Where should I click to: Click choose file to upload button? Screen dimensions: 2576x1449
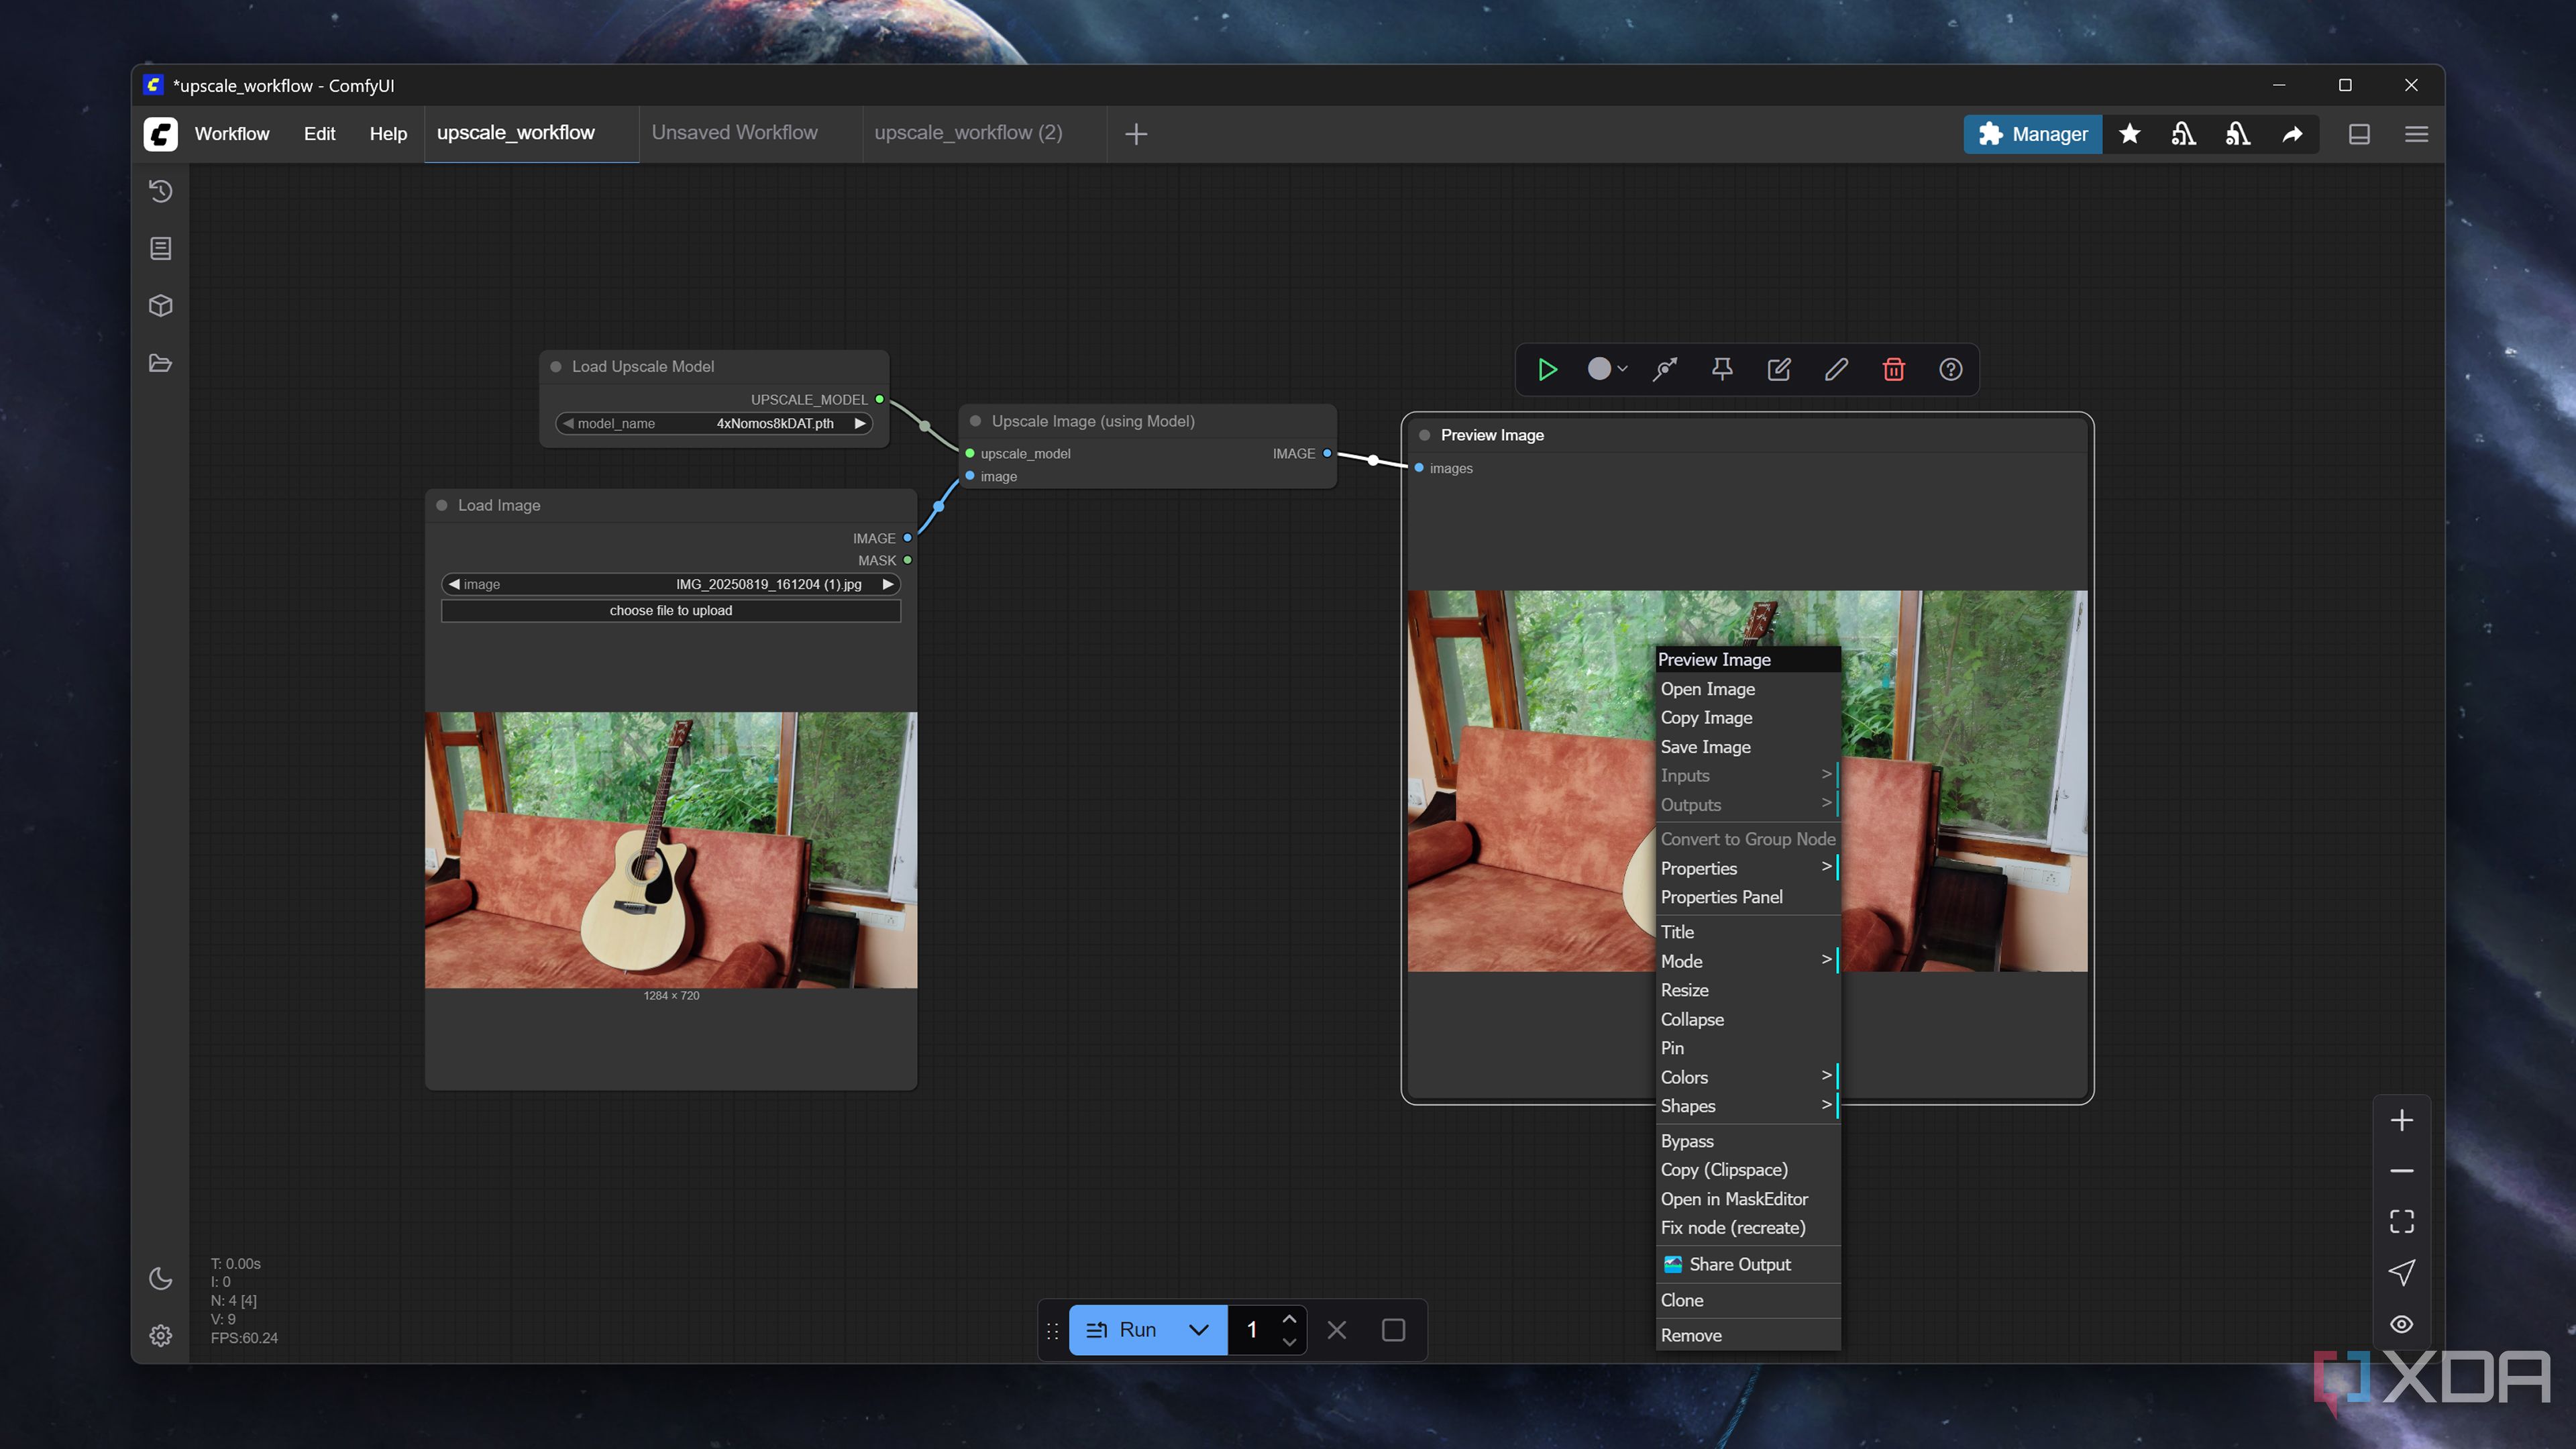coord(671,610)
